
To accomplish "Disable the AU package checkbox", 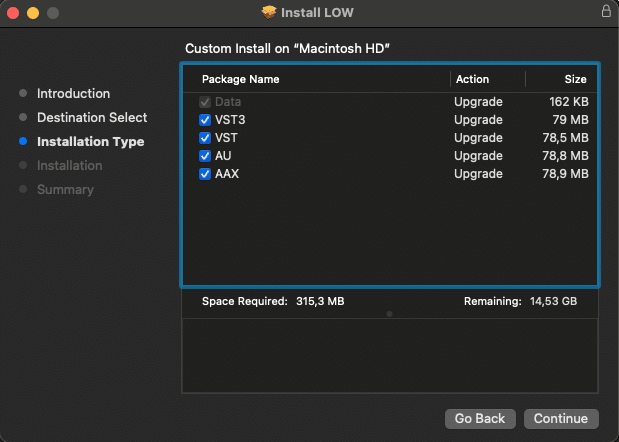I will [x=205, y=156].
